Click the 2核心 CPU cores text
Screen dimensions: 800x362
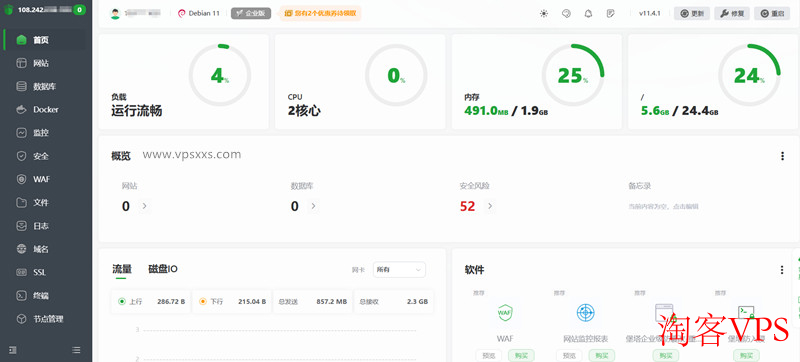pyautogui.click(x=304, y=111)
